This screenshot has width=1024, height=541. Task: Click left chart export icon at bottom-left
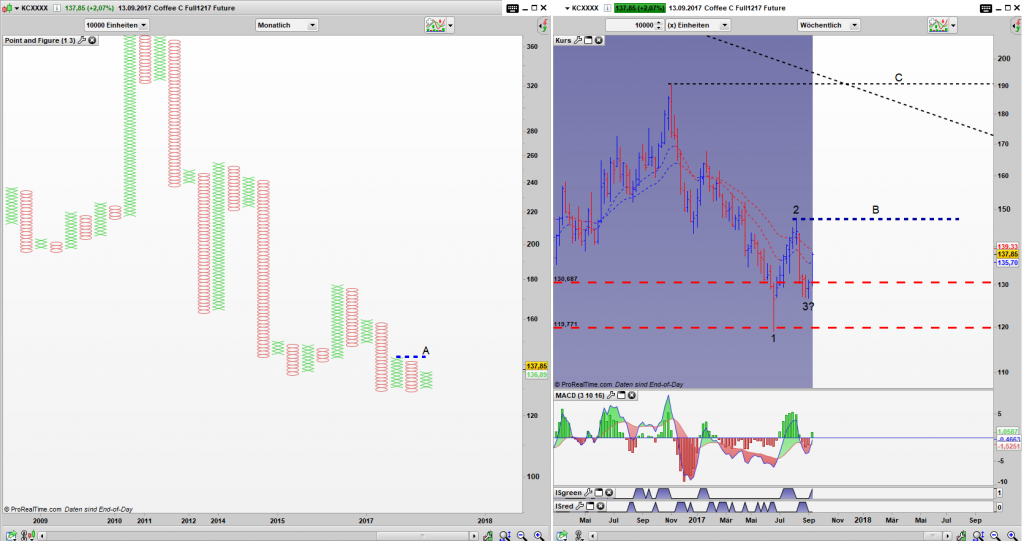click(11, 536)
